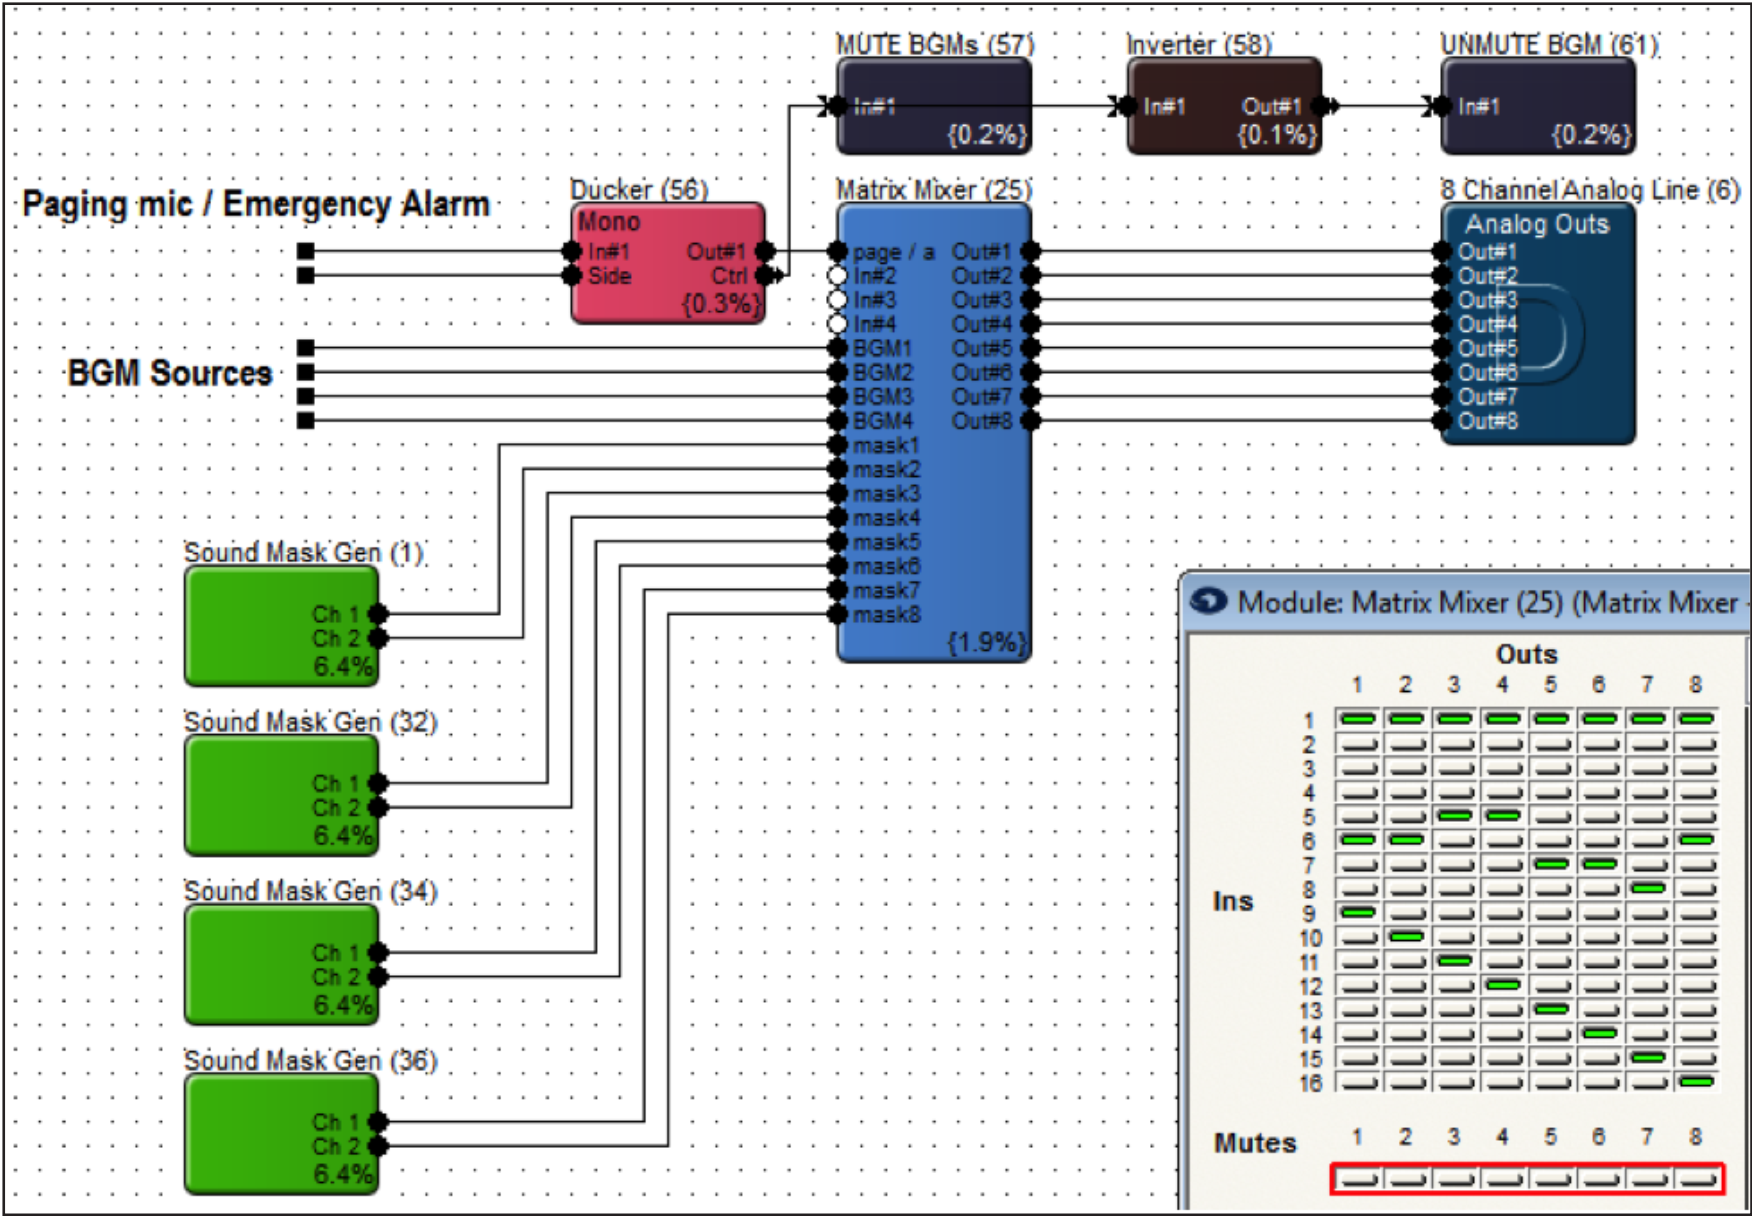Toggle matrix crosspoint In 5 to Out 3
The width and height of the screenshot is (1752, 1216).
(x=1454, y=816)
